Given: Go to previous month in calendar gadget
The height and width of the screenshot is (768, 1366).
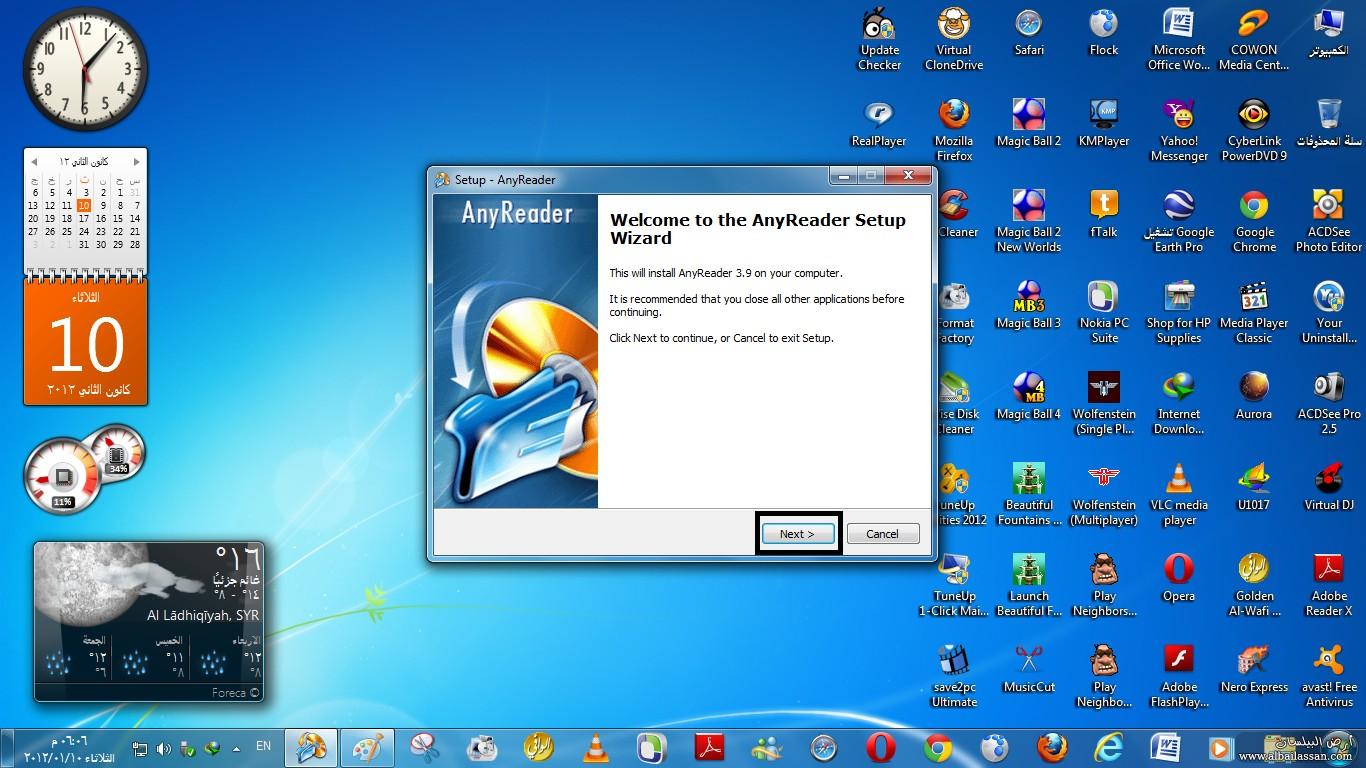Looking at the screenshot, I should click(34, 161).
